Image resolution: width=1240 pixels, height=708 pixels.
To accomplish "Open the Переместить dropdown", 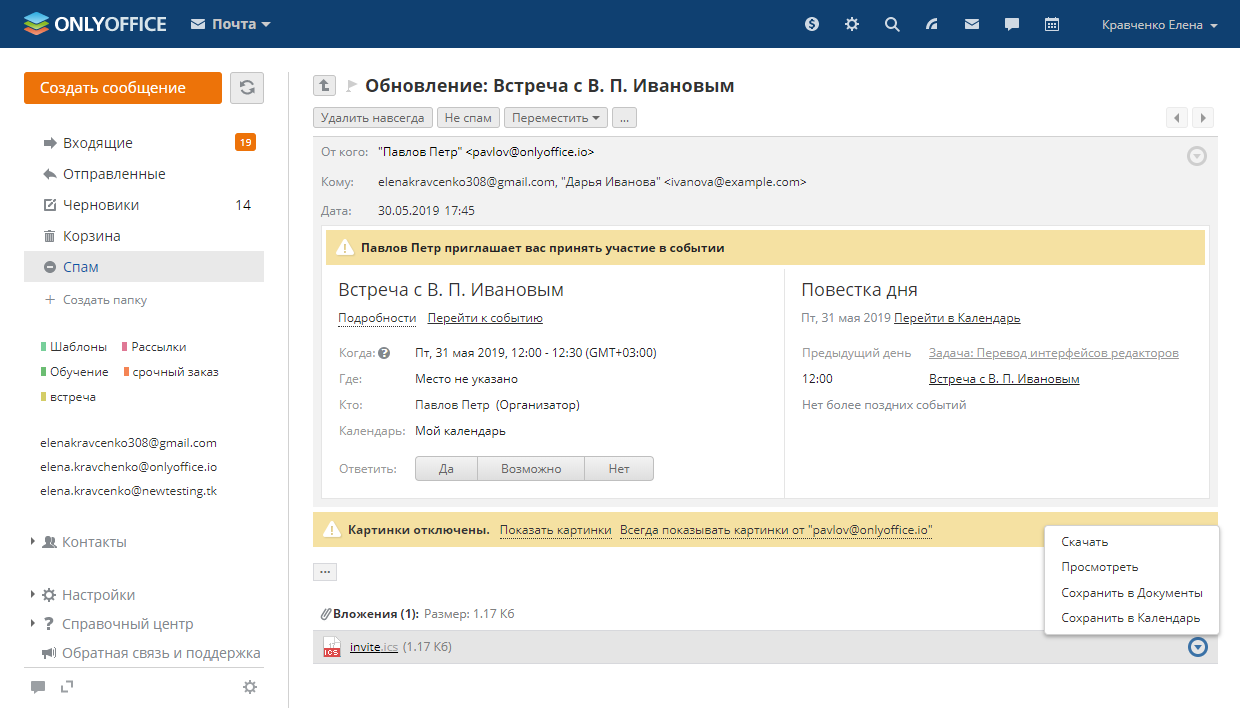I will click(x=556, y=118).
